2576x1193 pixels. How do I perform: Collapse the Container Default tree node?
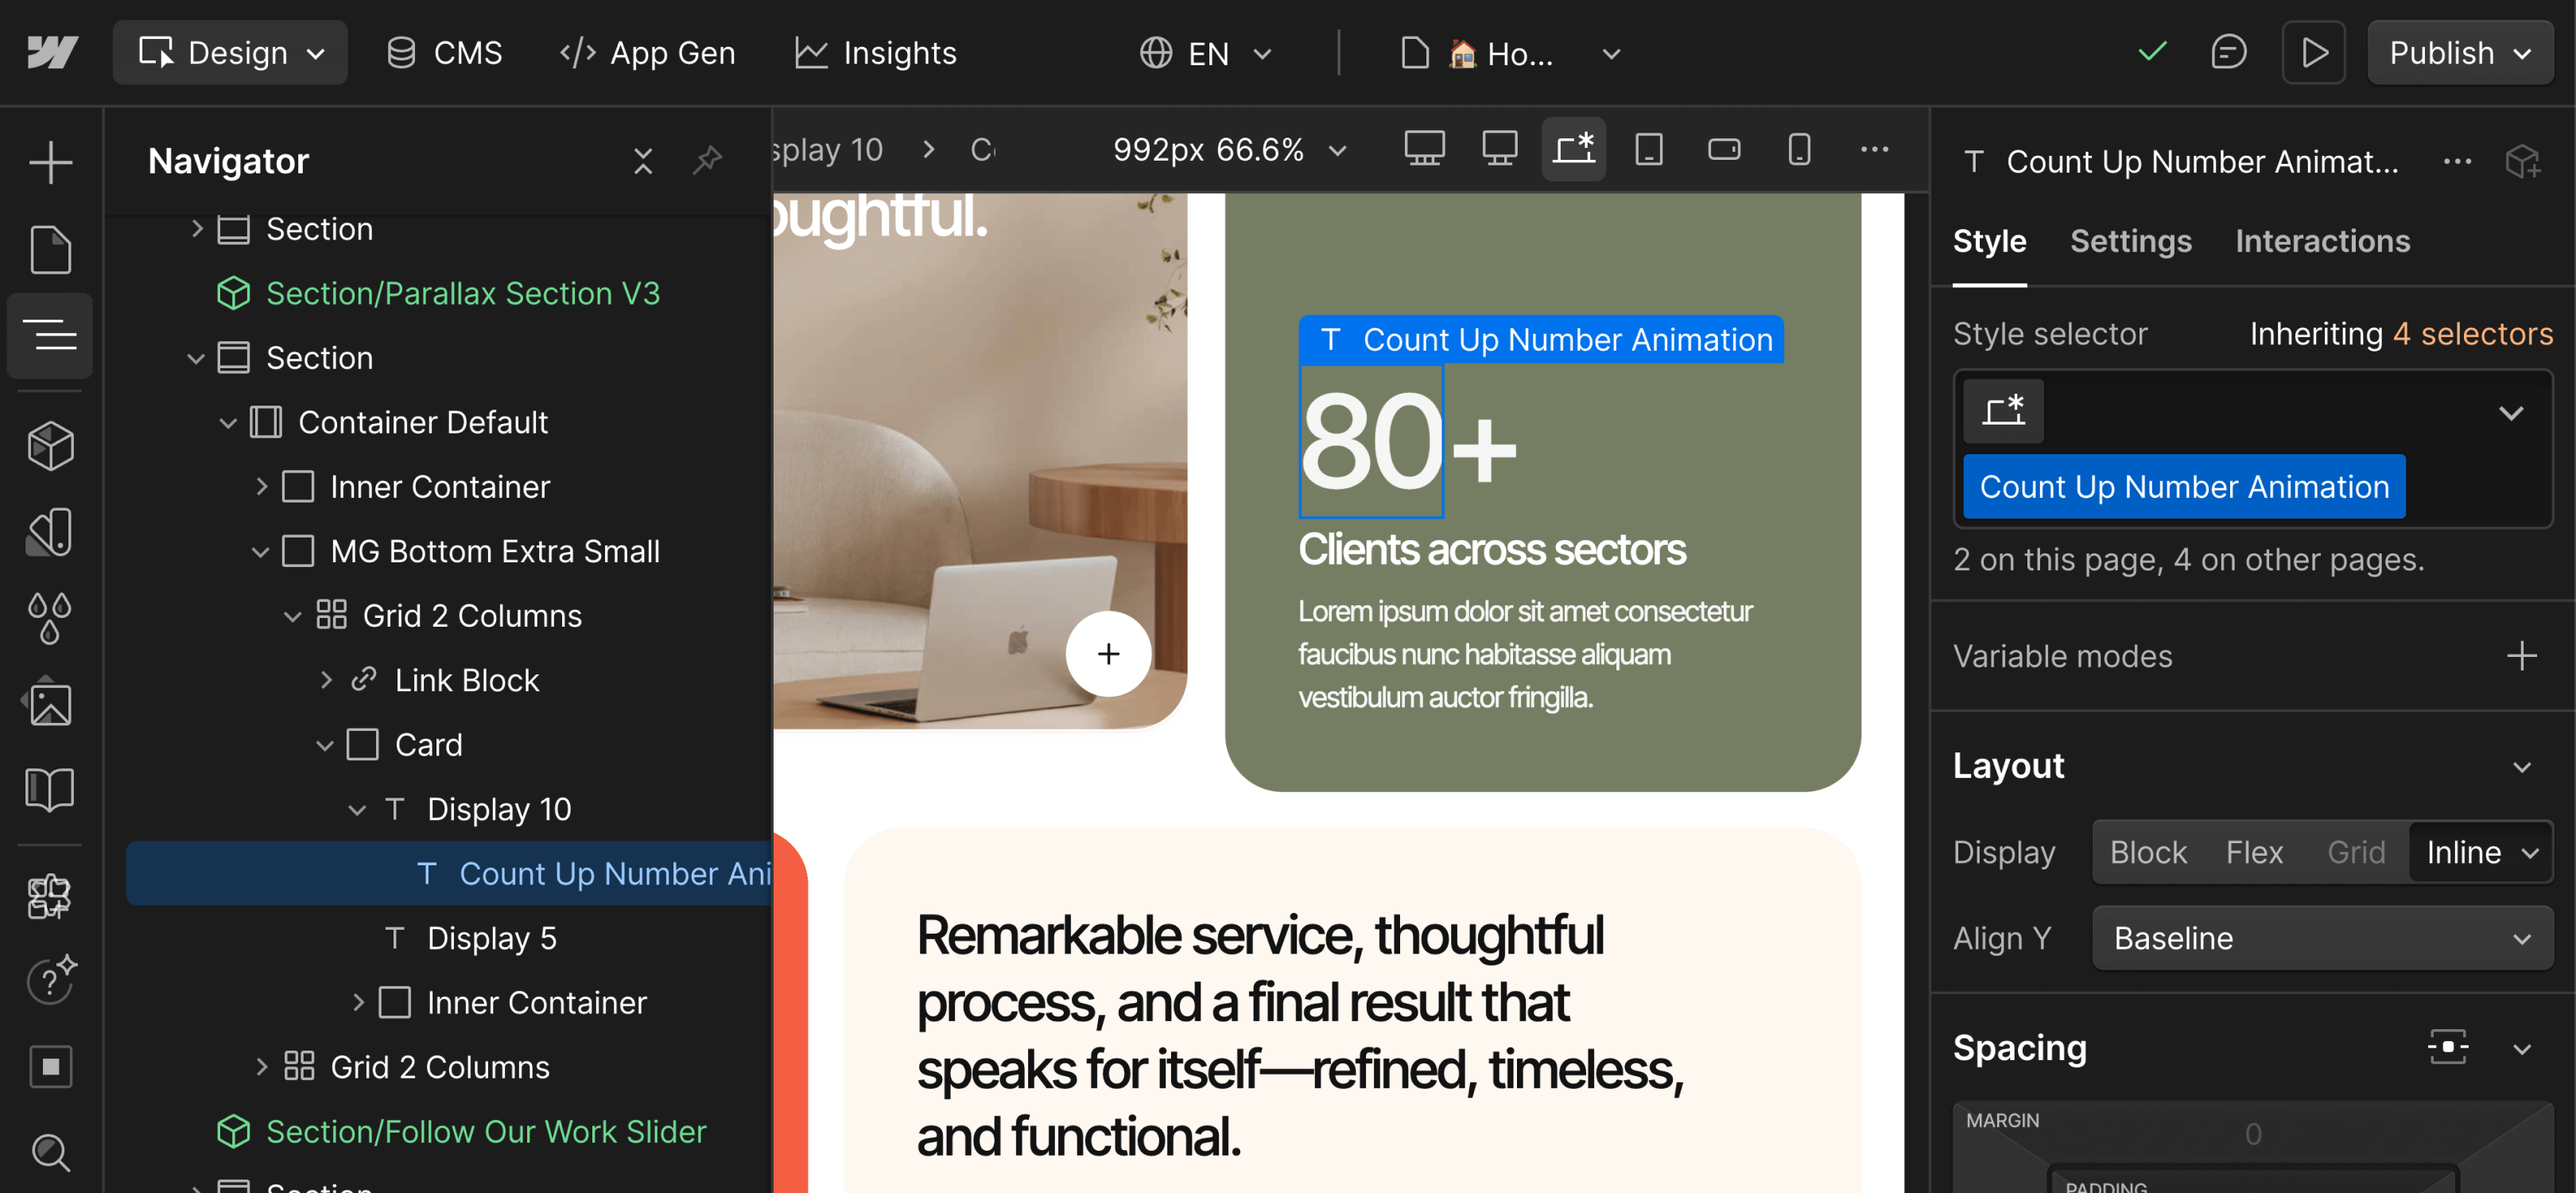coord(229,422)
